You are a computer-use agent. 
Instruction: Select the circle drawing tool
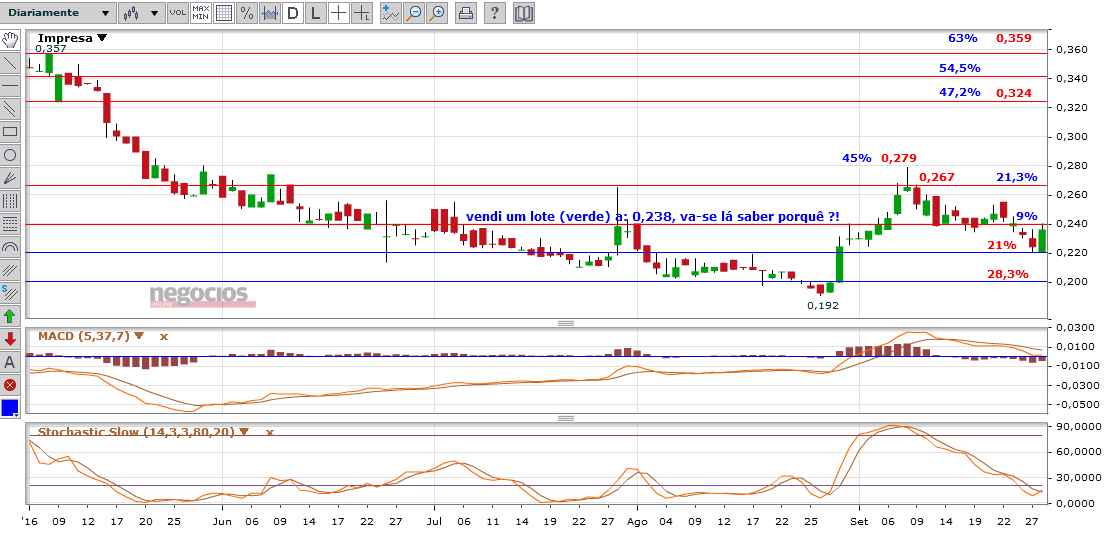(x=10, y=155)
